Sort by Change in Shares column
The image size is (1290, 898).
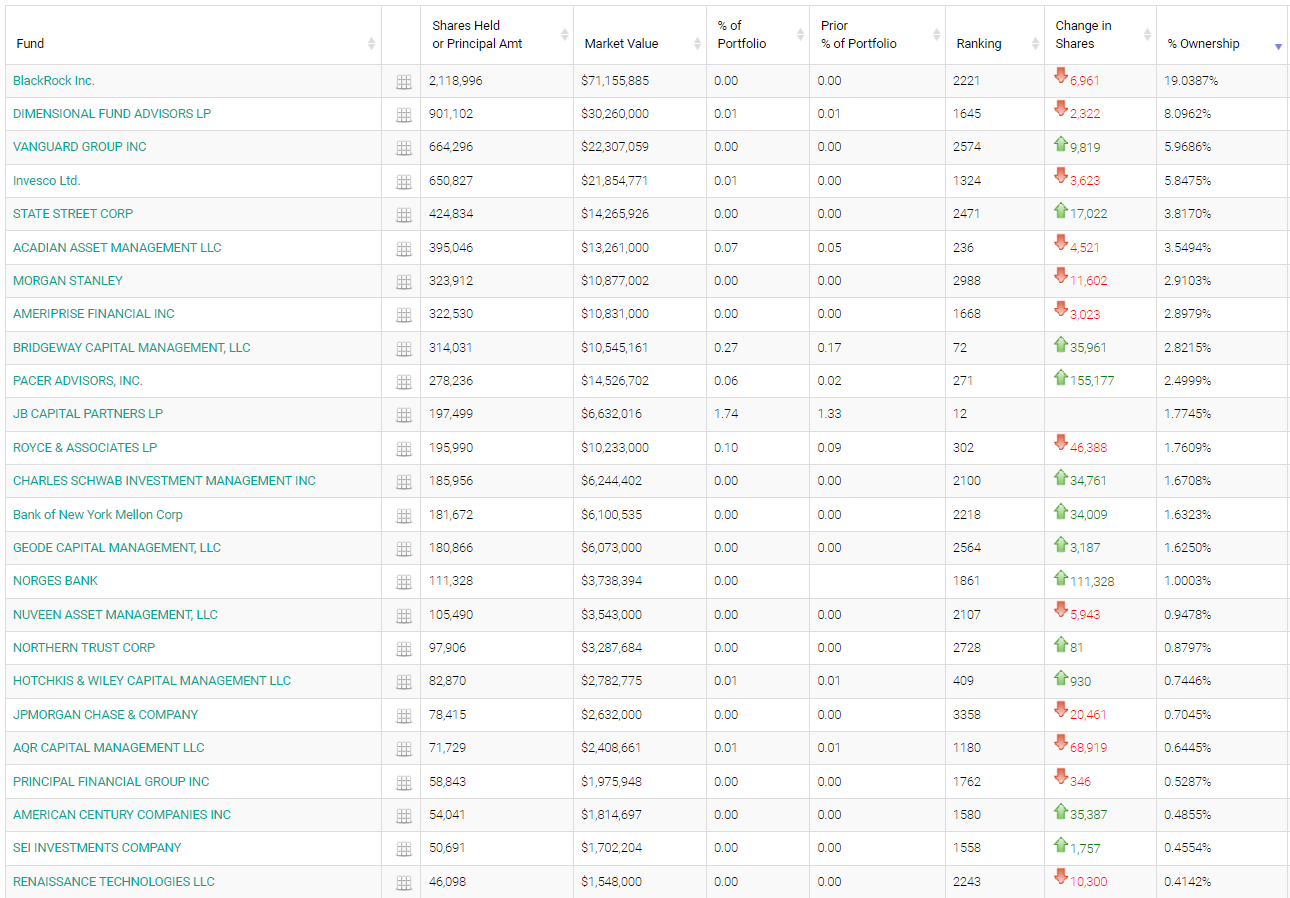(x=1100, y=35)
